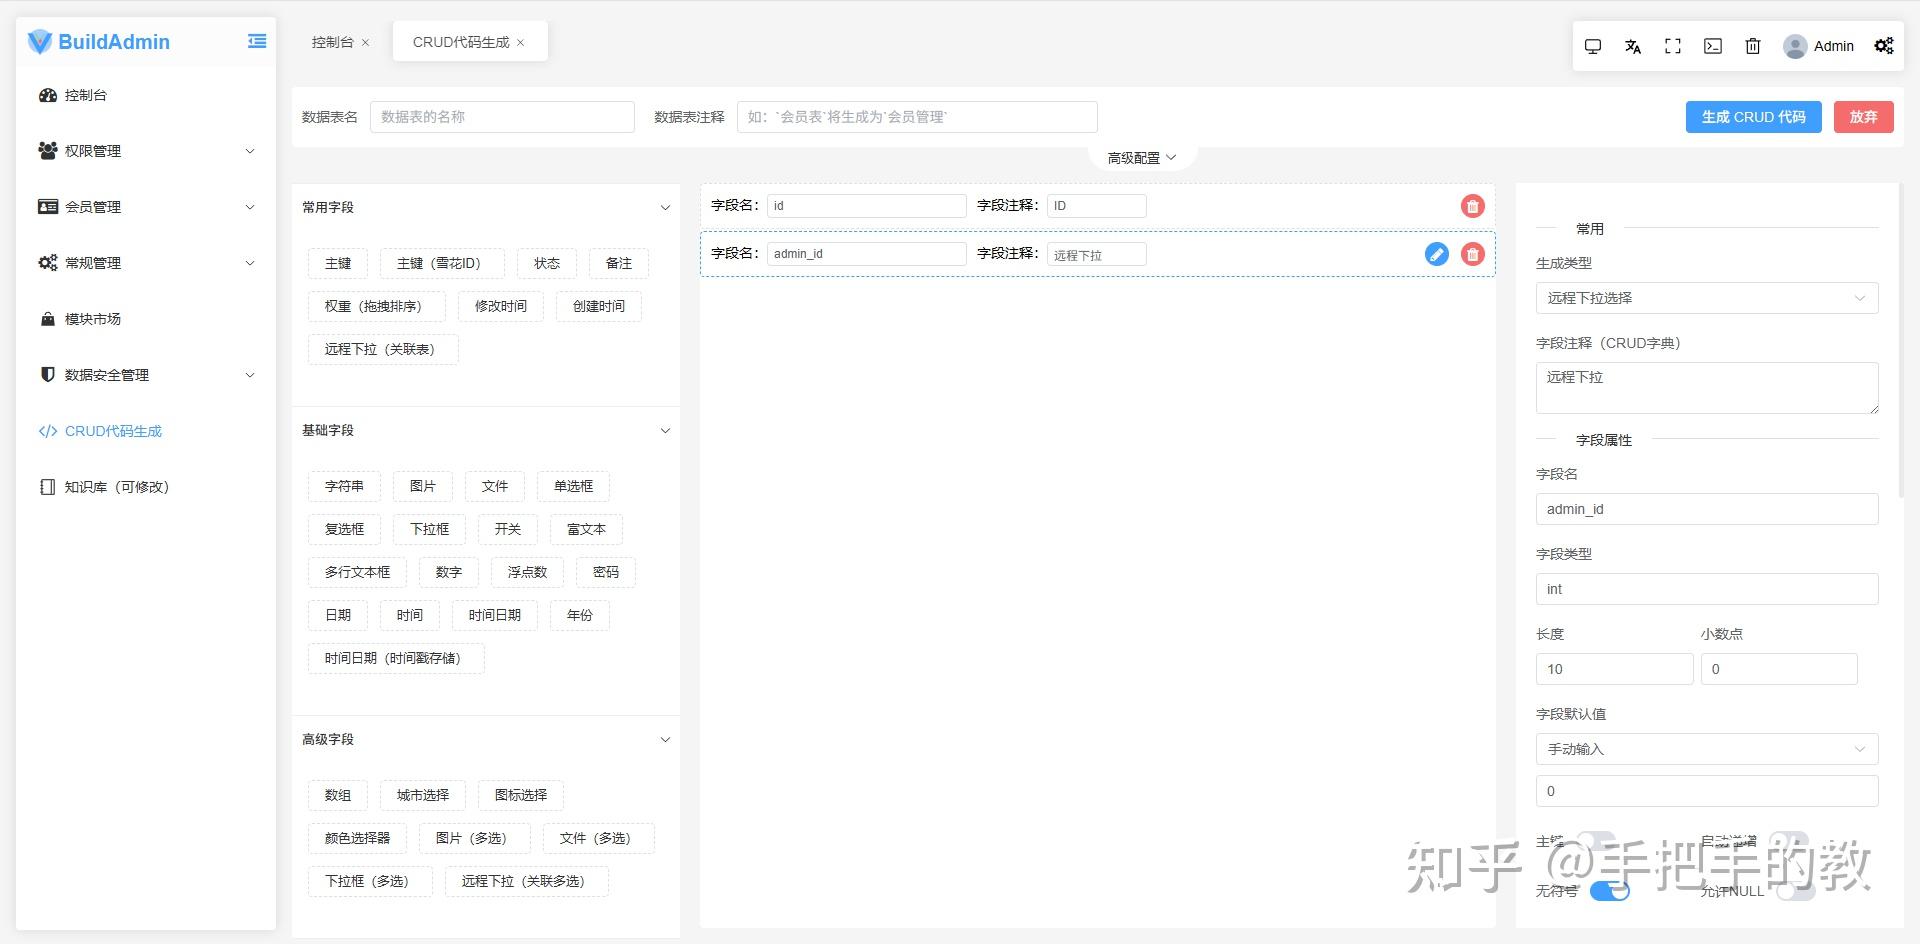Image resolution: width=1920 pixels, height=944 pixels.
Task: Clear cache with the trash icon
Action: pos(1753,46)
